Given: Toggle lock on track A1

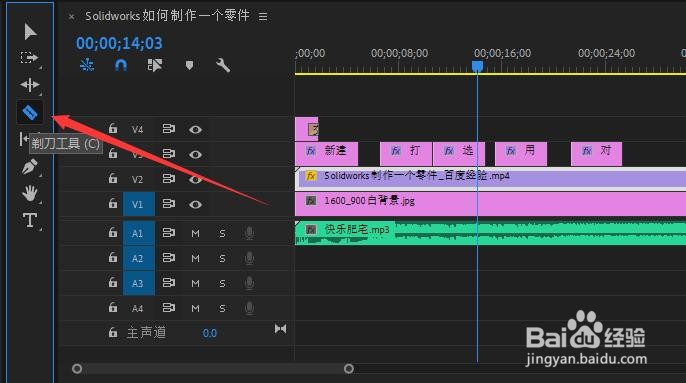Looking at the screenshot, I should pos(113,232).
